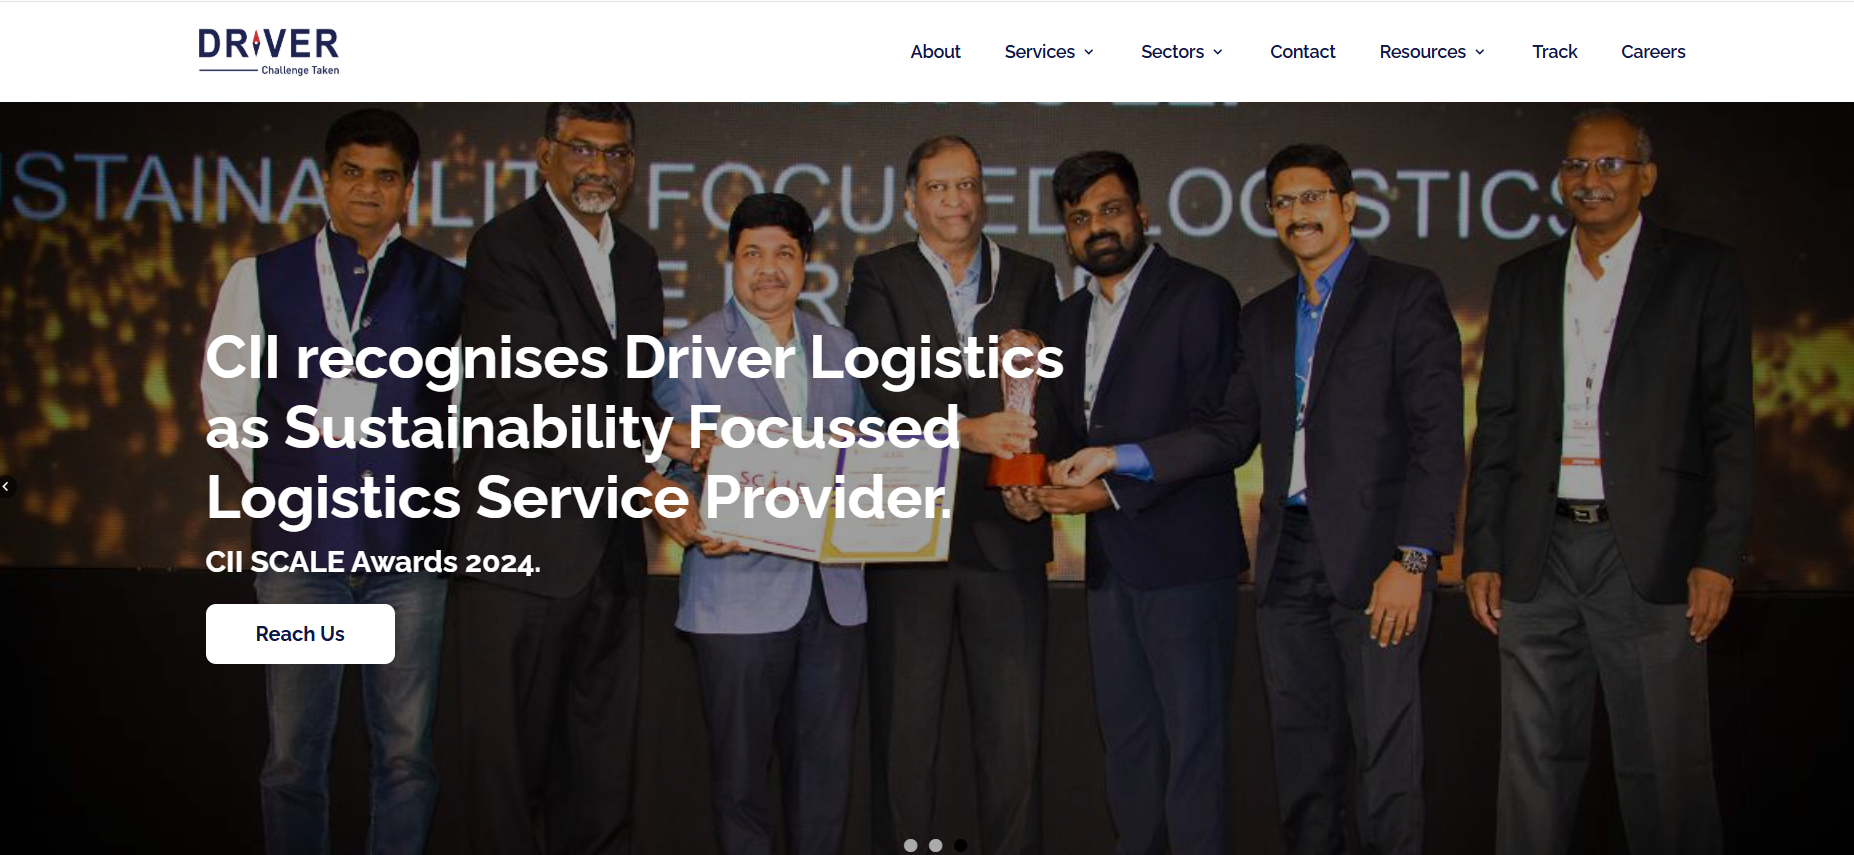
Task: Expand the Resources dropdown chevron
Action: [1480, 52]
